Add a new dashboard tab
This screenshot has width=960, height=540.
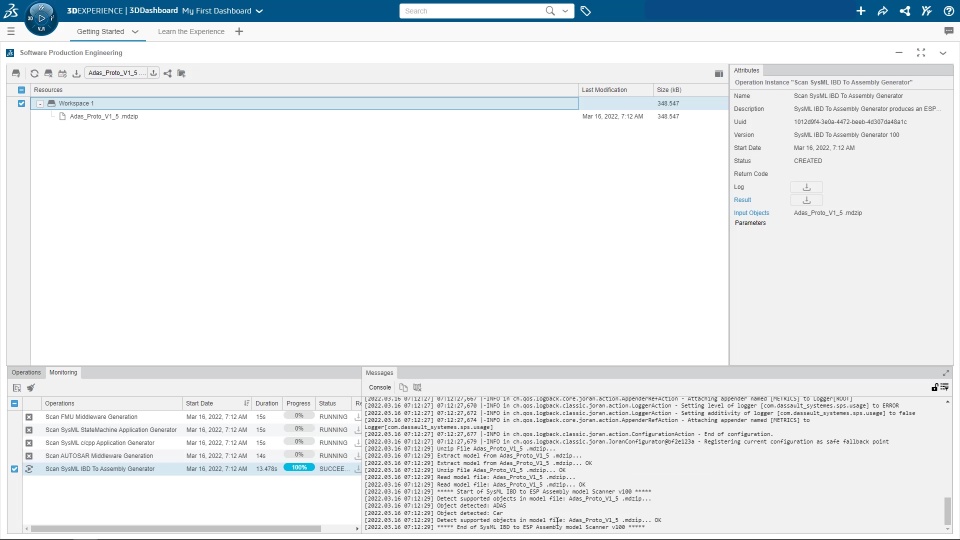(239, 31)
